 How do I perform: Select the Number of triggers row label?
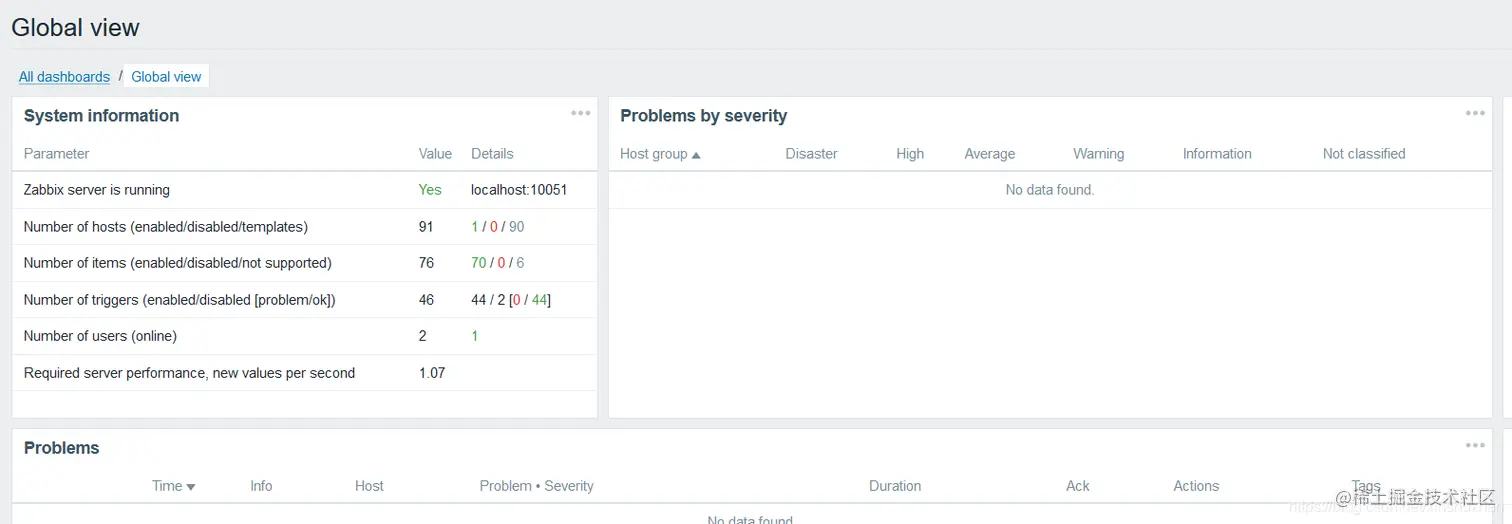click(180, 300)
